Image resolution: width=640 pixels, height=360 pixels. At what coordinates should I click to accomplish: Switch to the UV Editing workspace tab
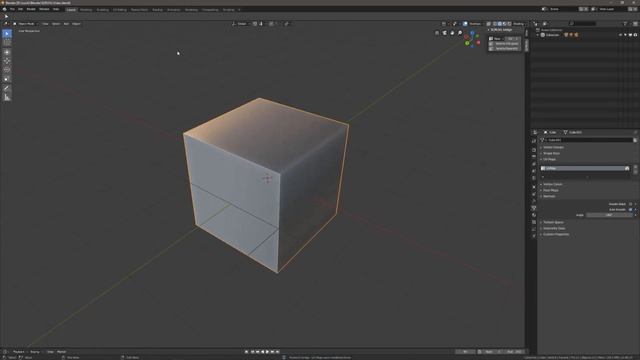(x=120, y=9)
